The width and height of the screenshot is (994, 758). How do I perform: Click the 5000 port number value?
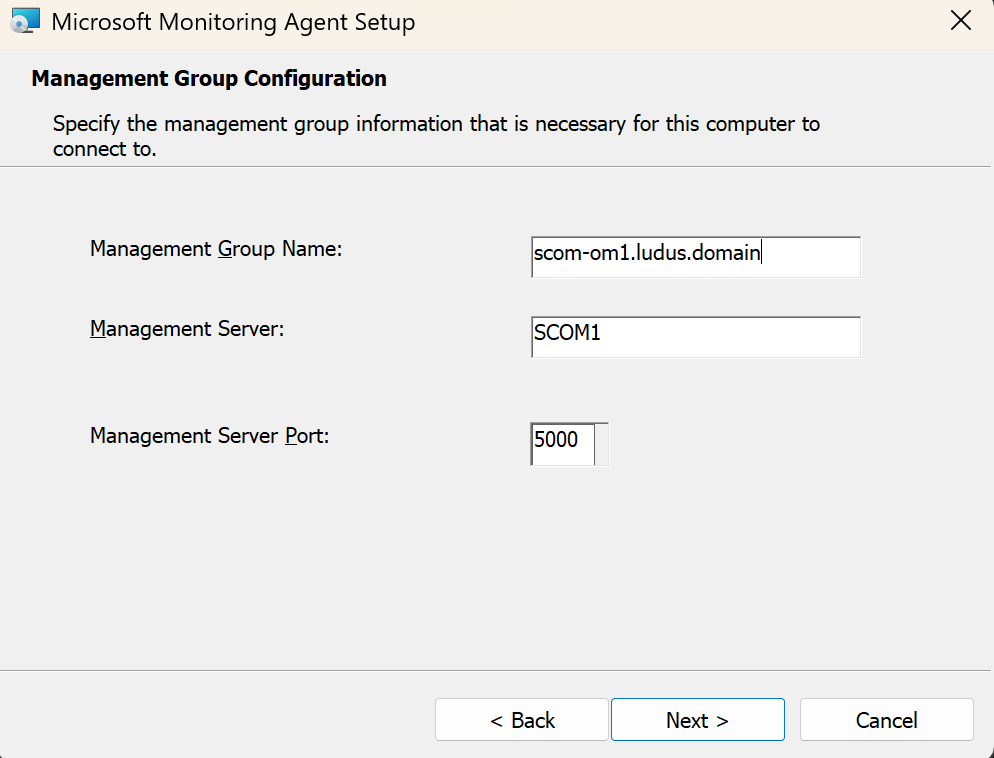pos(556,439)
